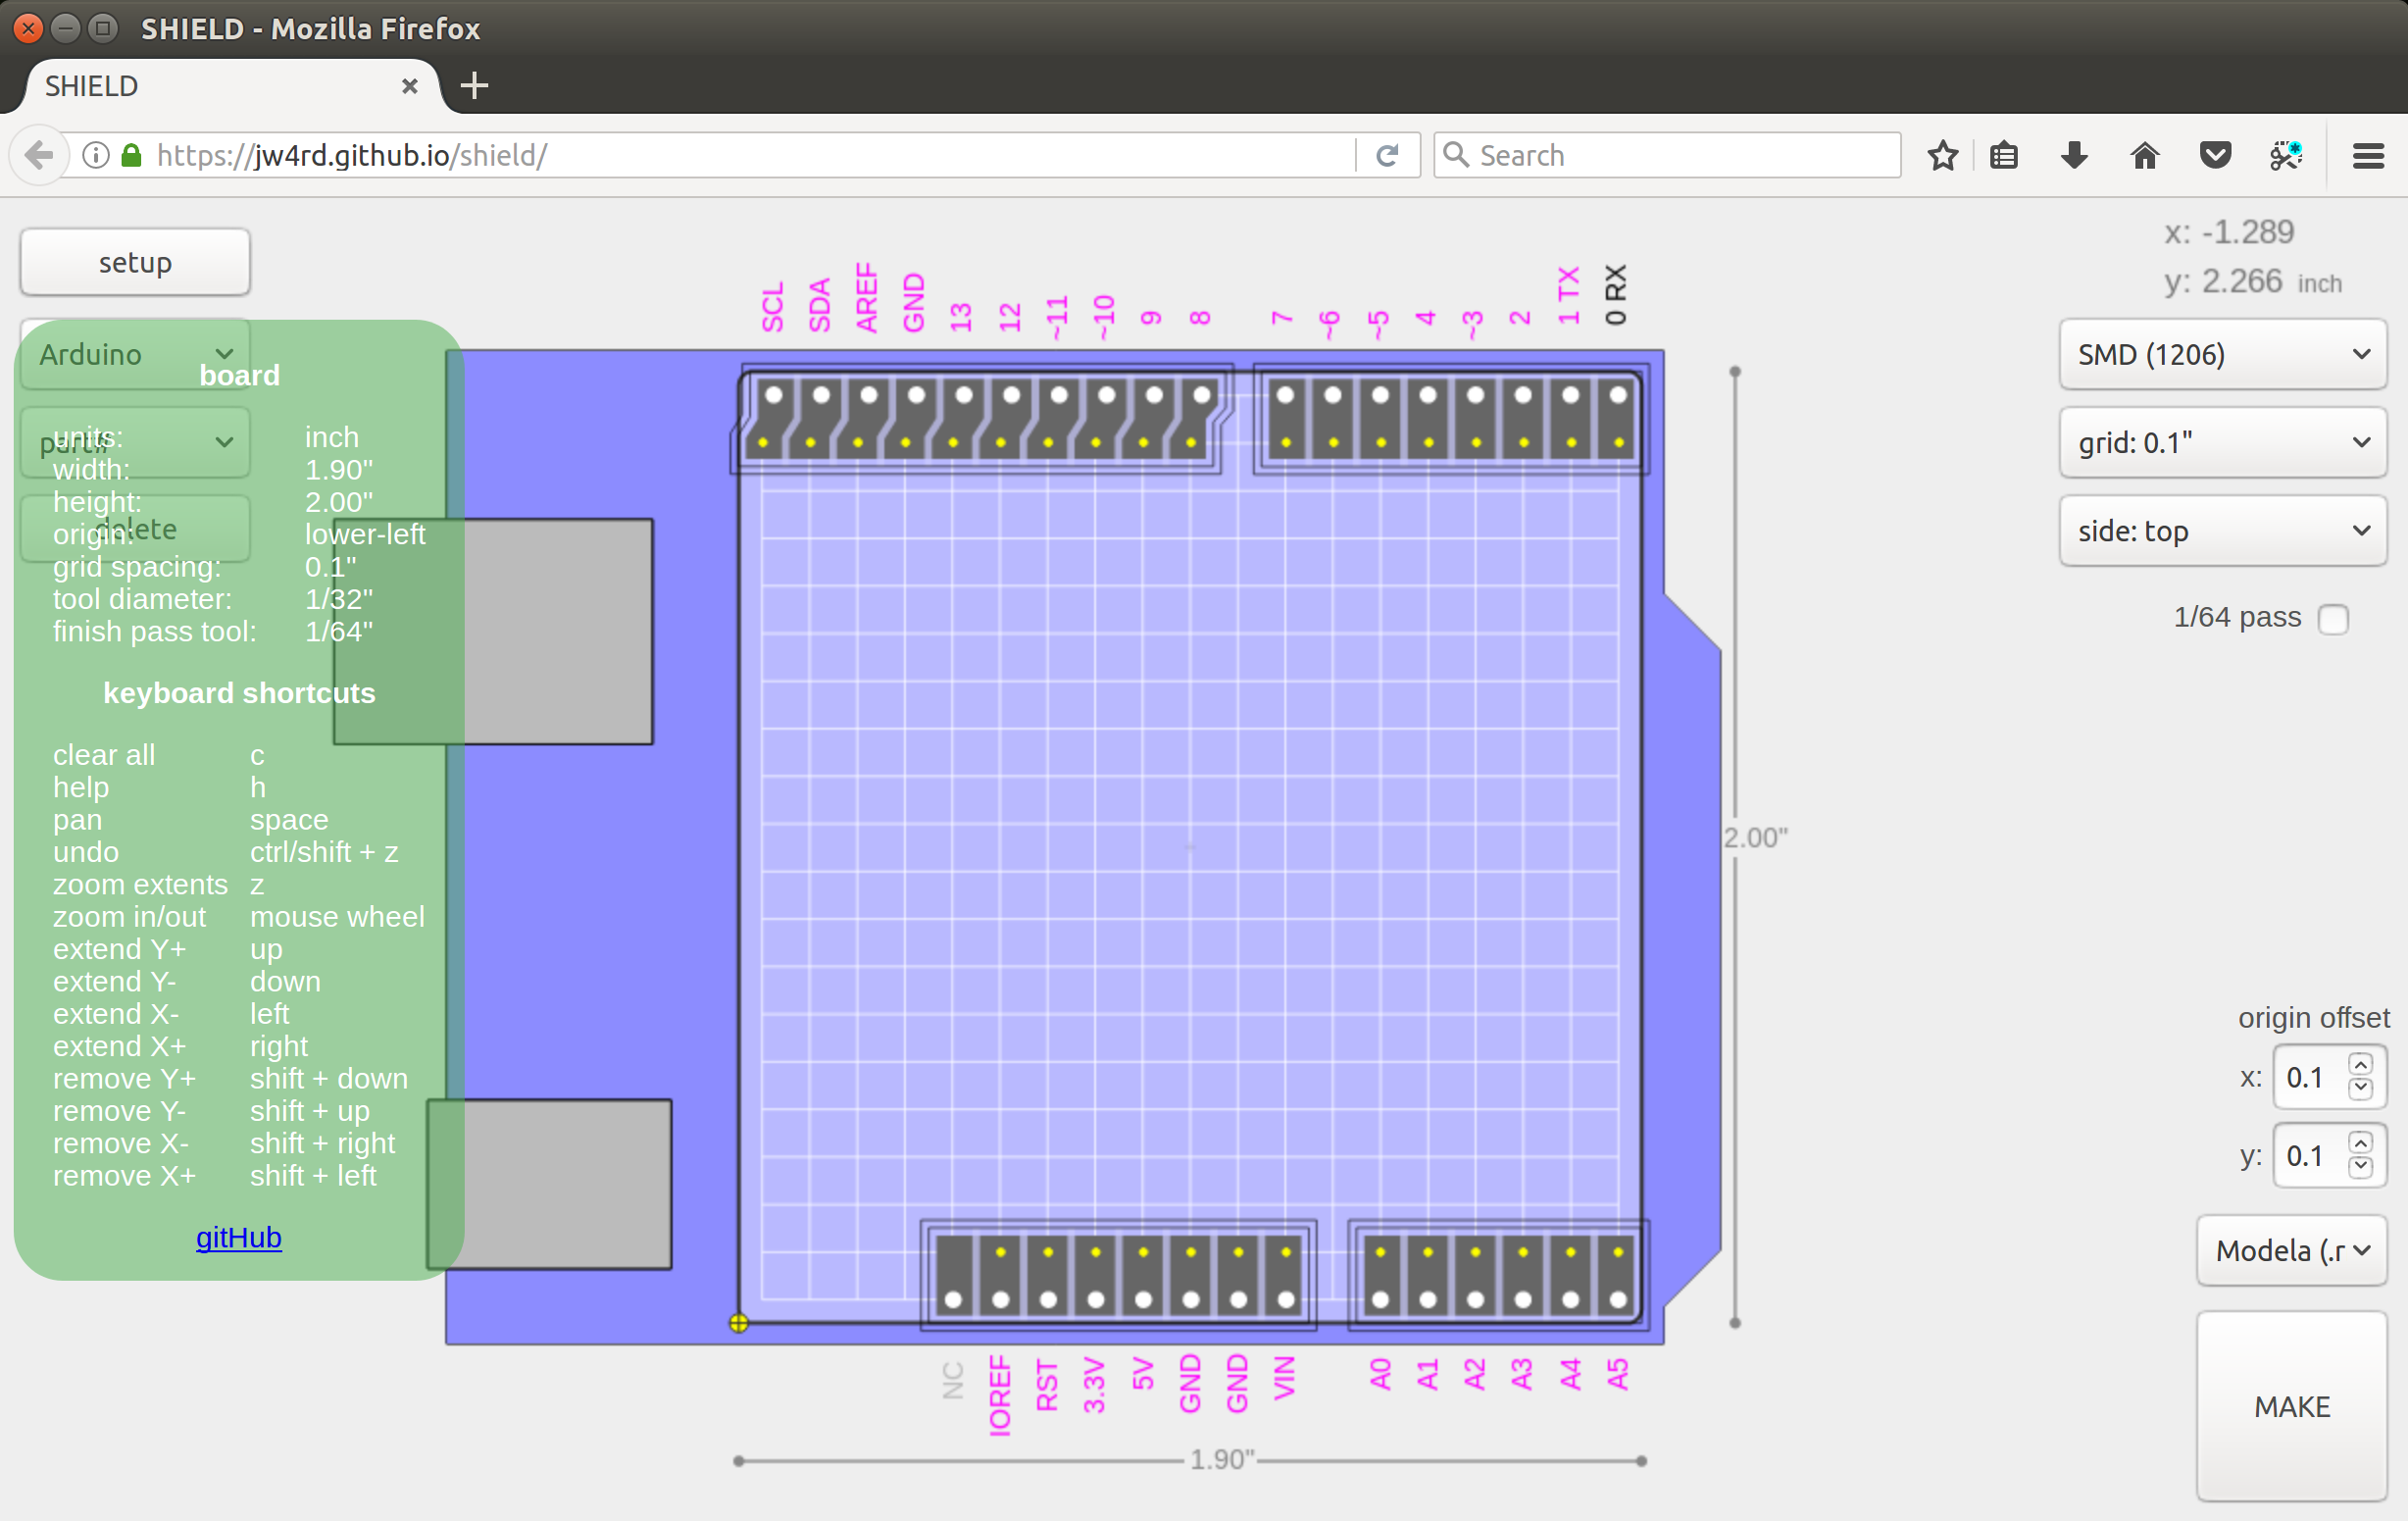Viewport: 2408px width, 1521px height.
Task: Click the 'zoom extents' shortcut row
Action: 160,884
